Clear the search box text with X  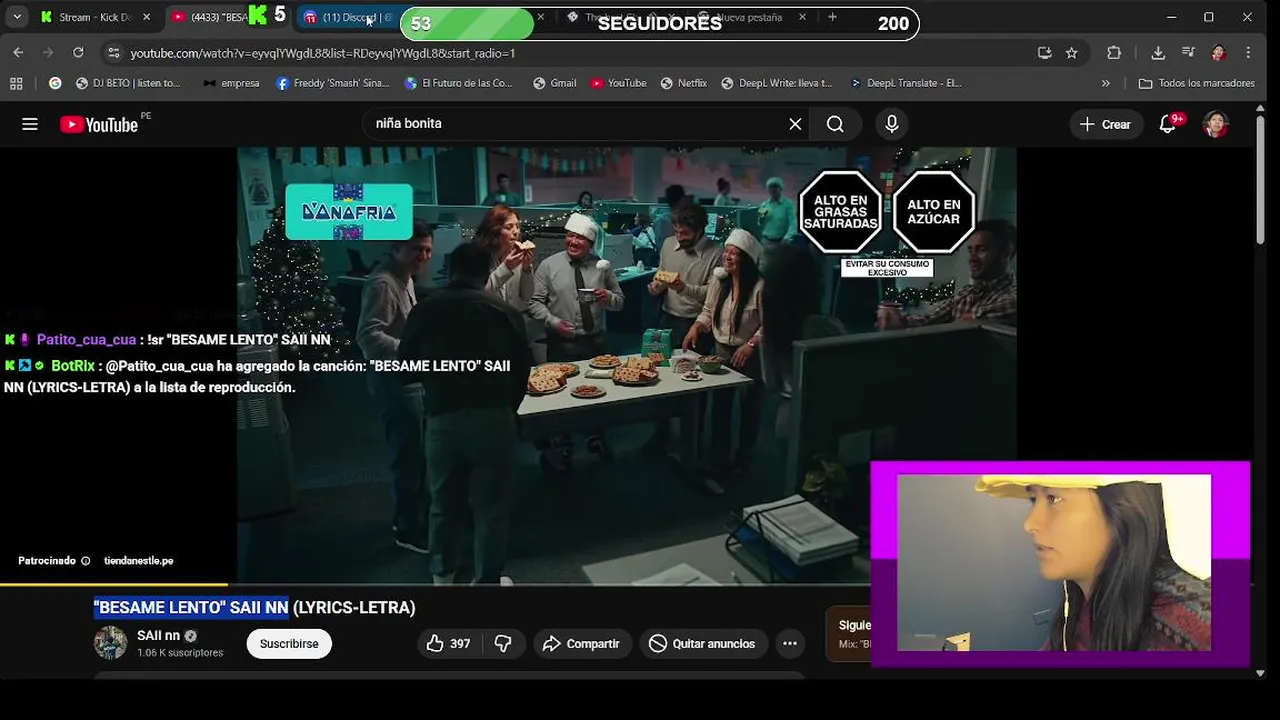pyautogui.click(x=795, y=124)
